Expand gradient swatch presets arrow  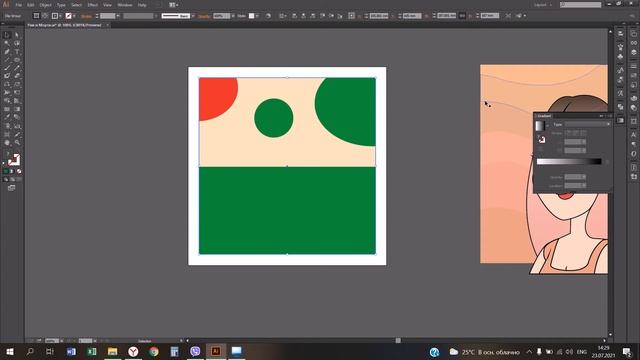pyautogui.click(x=547, y=126)
